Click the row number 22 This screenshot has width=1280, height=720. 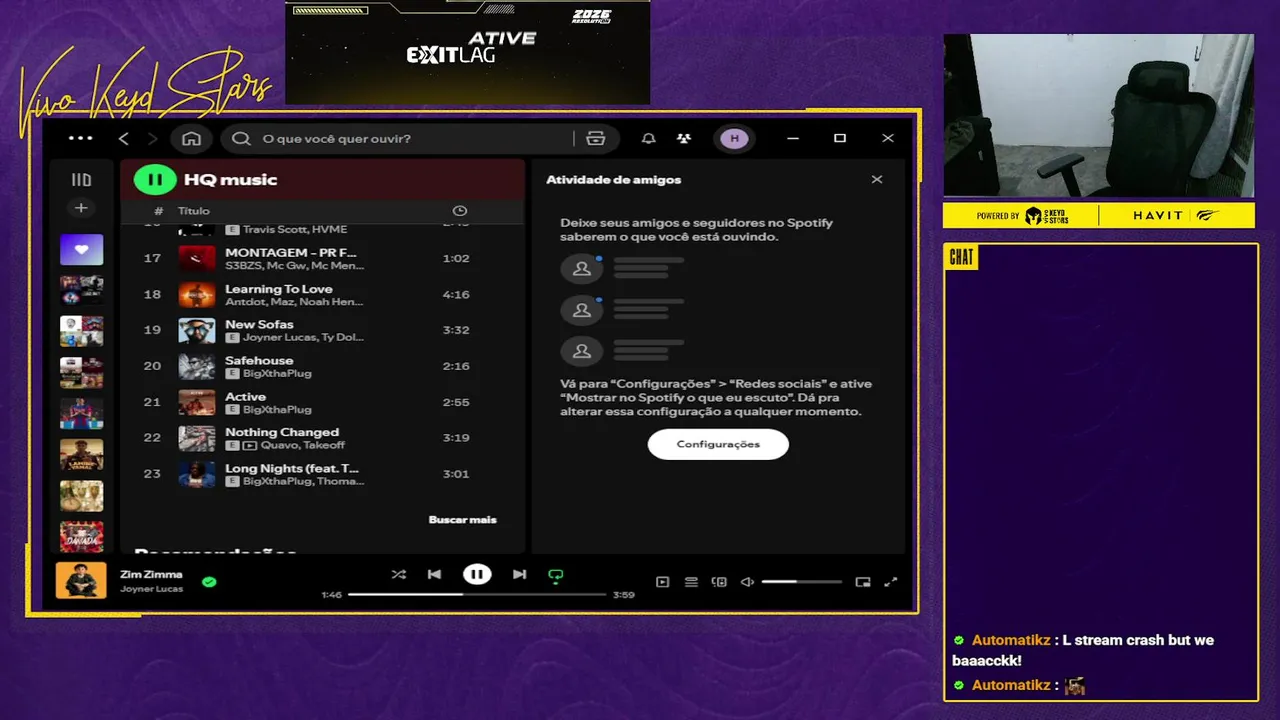pyautogui.click(x=152, y=438)
